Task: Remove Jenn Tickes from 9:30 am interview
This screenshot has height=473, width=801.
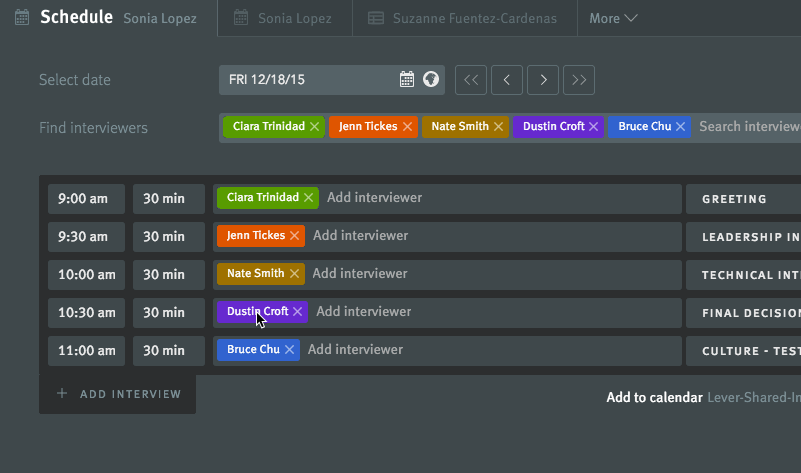Action: pyautogui.click(x=295, y=235)
